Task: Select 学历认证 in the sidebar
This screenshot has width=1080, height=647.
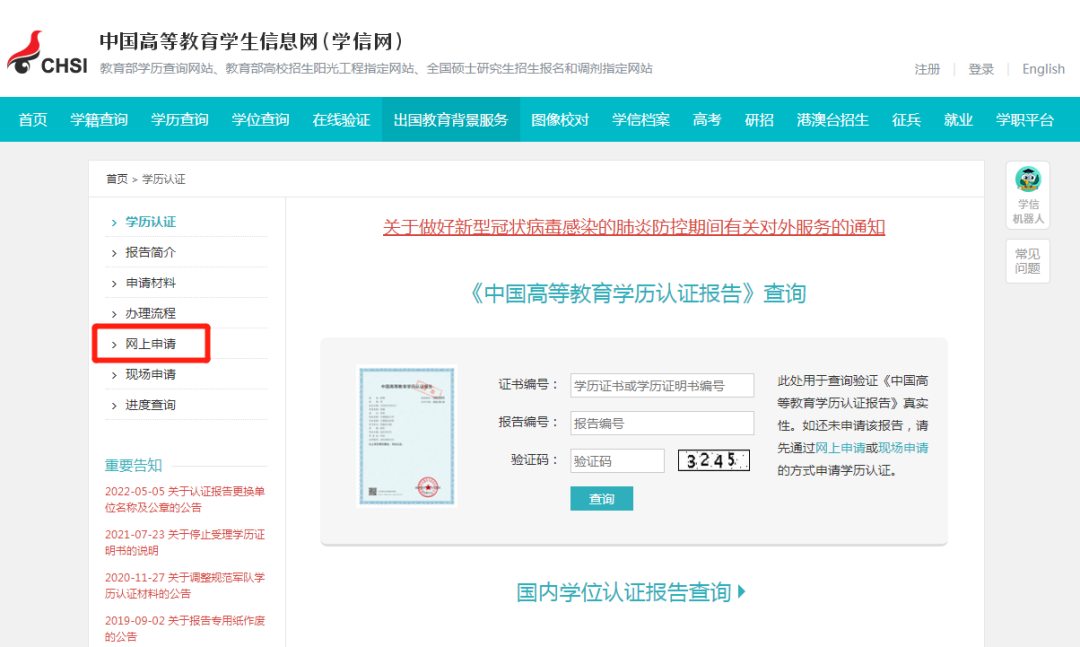Action: [150, 222]
